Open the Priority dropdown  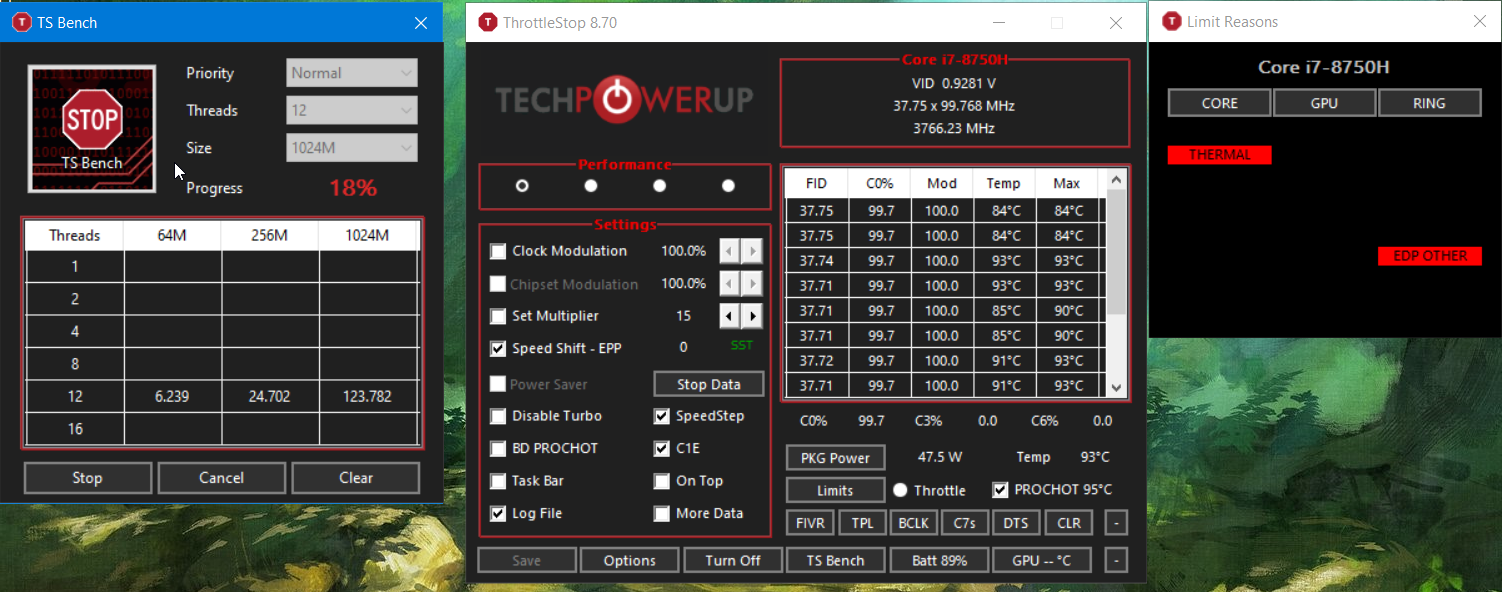point(352,73)
